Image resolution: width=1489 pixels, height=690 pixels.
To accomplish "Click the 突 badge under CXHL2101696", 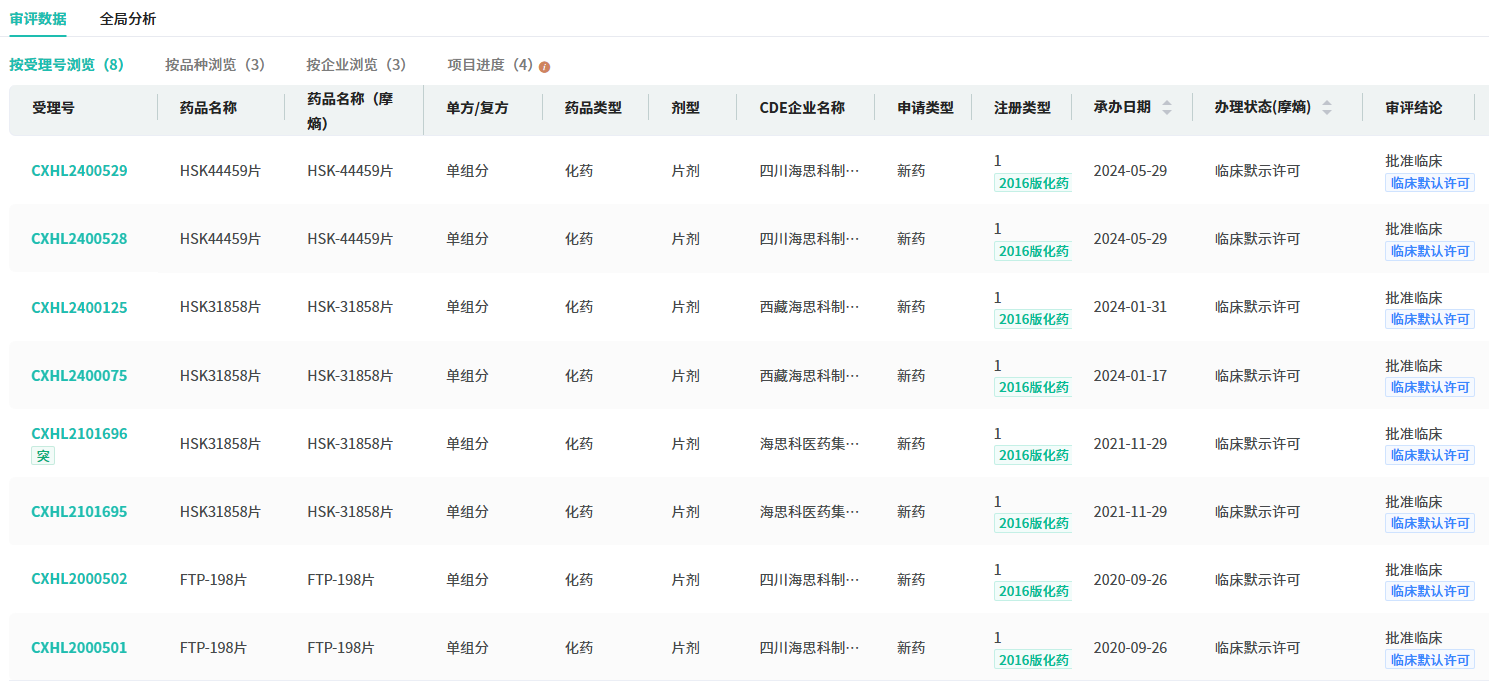I will [43, 456].
